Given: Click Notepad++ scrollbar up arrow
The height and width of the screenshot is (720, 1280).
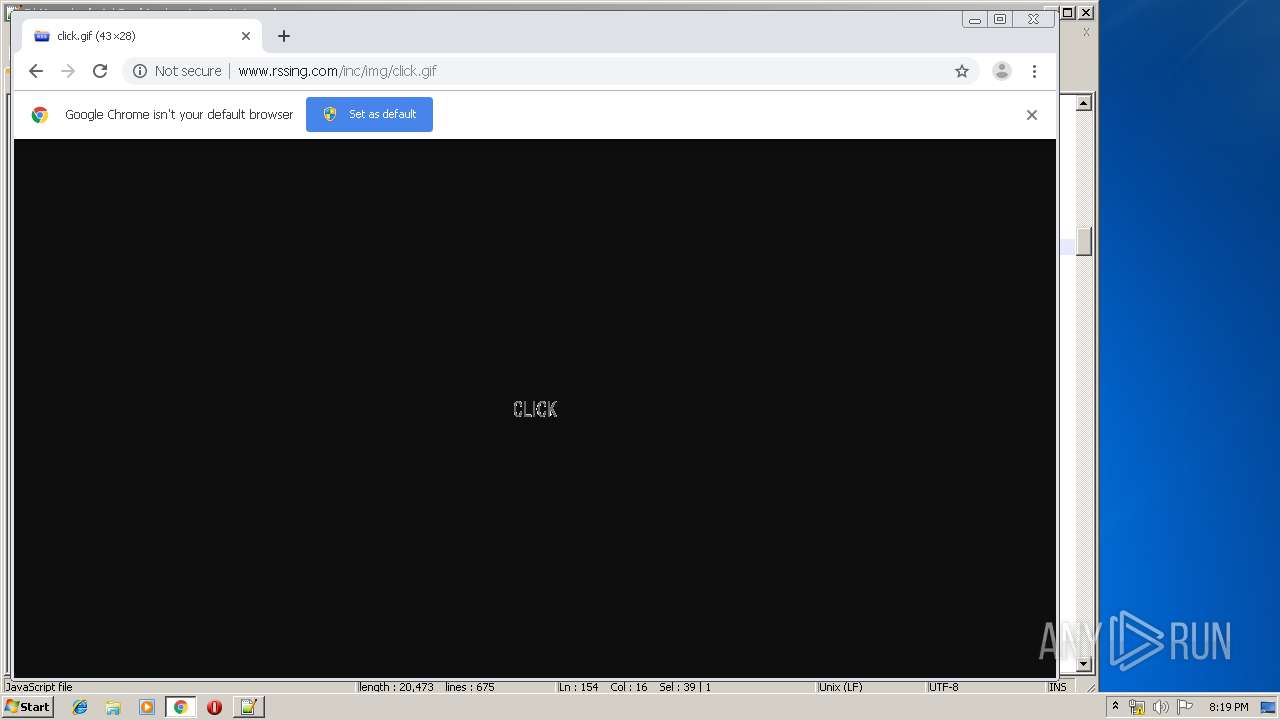Looking at the screenshot, I should 1083,103.
